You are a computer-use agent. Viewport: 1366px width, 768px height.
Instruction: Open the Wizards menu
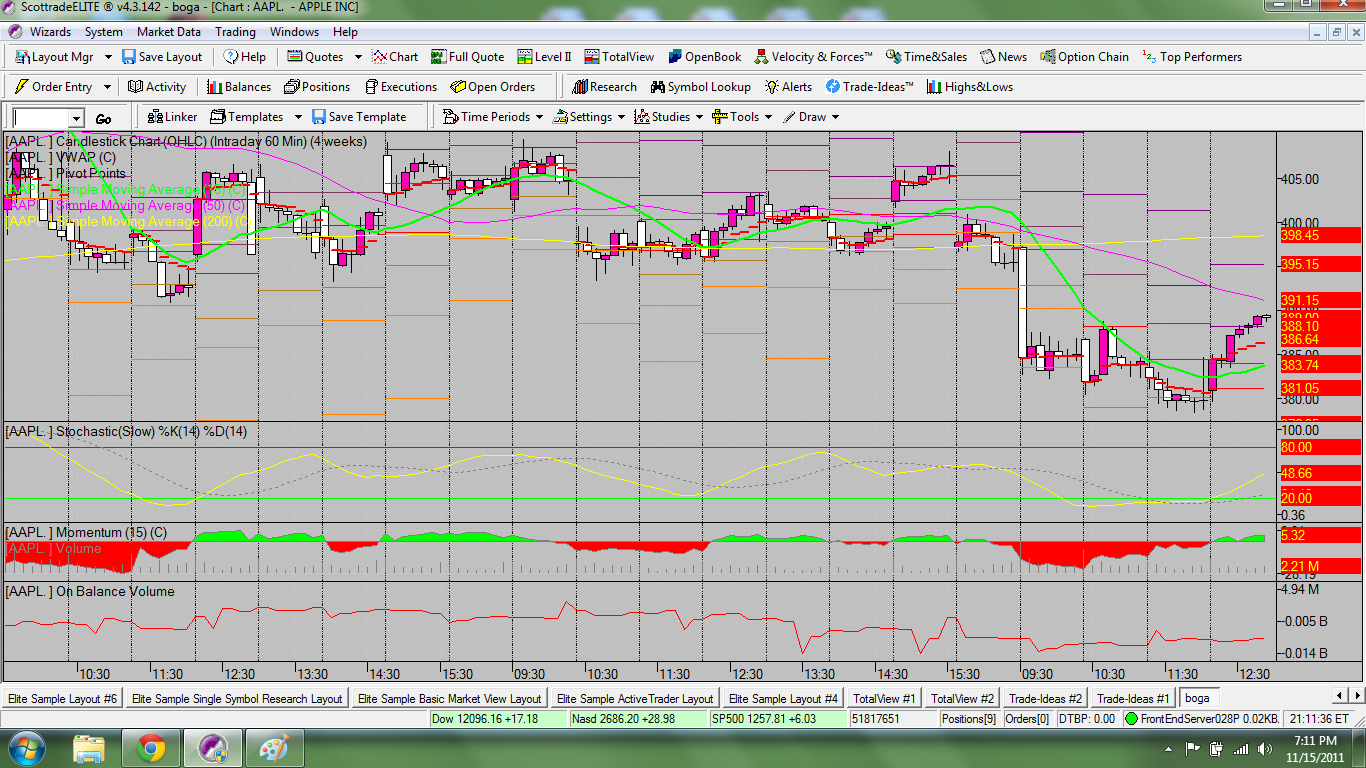pos(50,32)
